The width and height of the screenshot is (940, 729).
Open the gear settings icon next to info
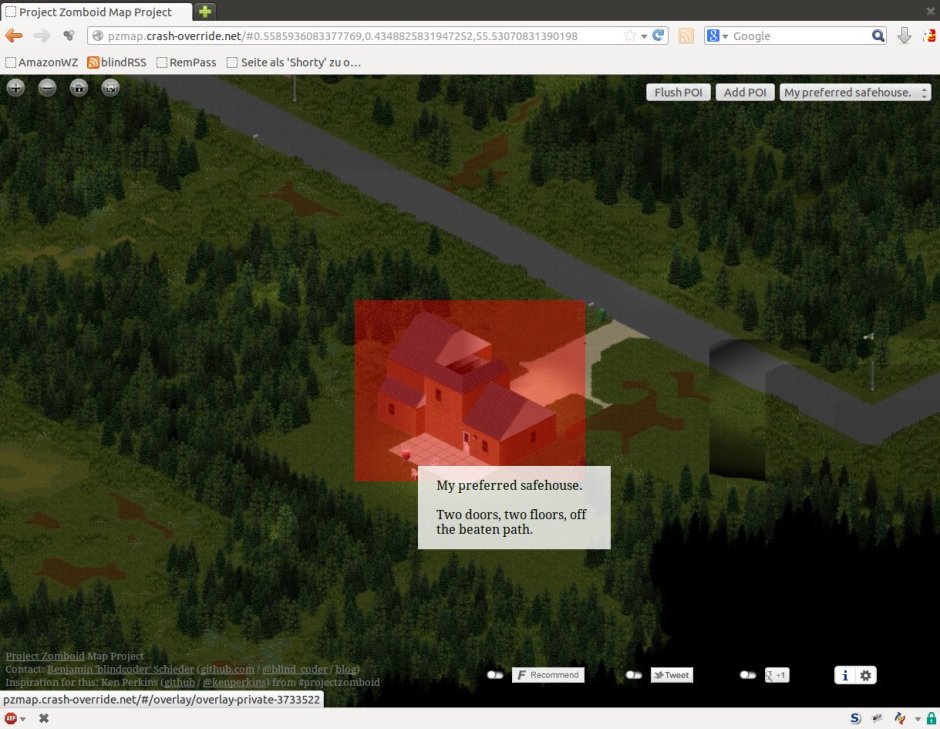866,675
